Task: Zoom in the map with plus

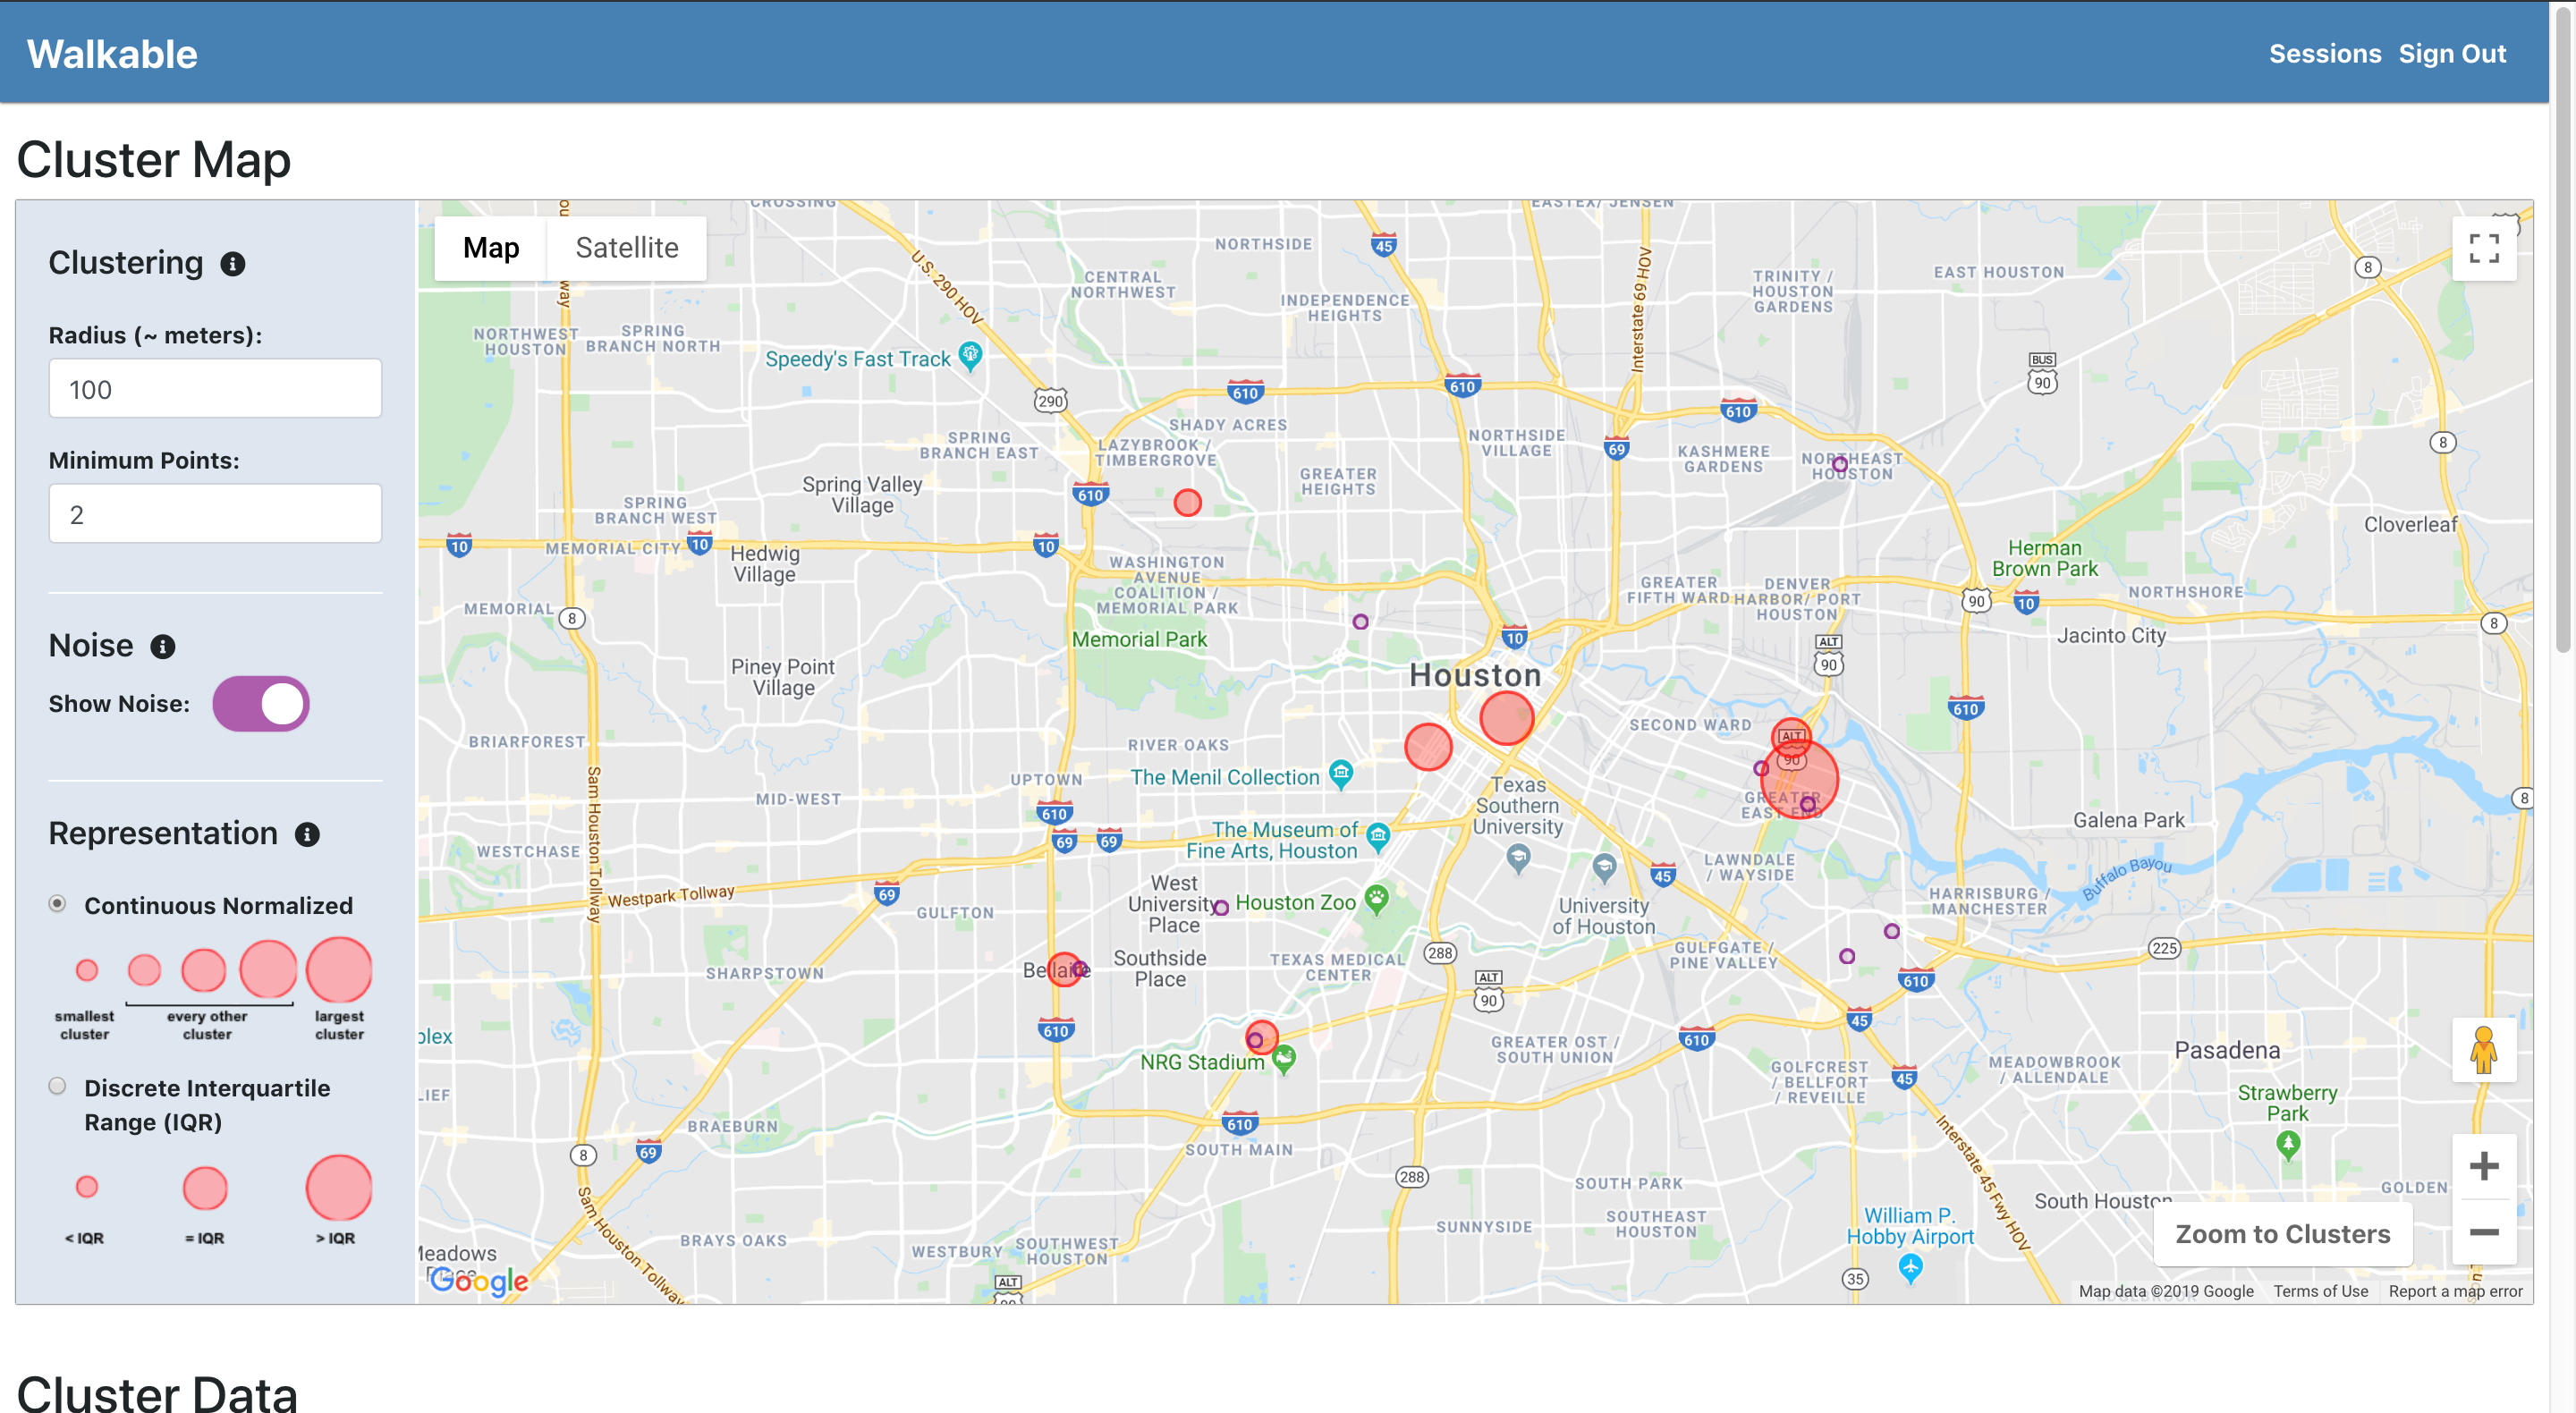Action: [2483, 1166]
